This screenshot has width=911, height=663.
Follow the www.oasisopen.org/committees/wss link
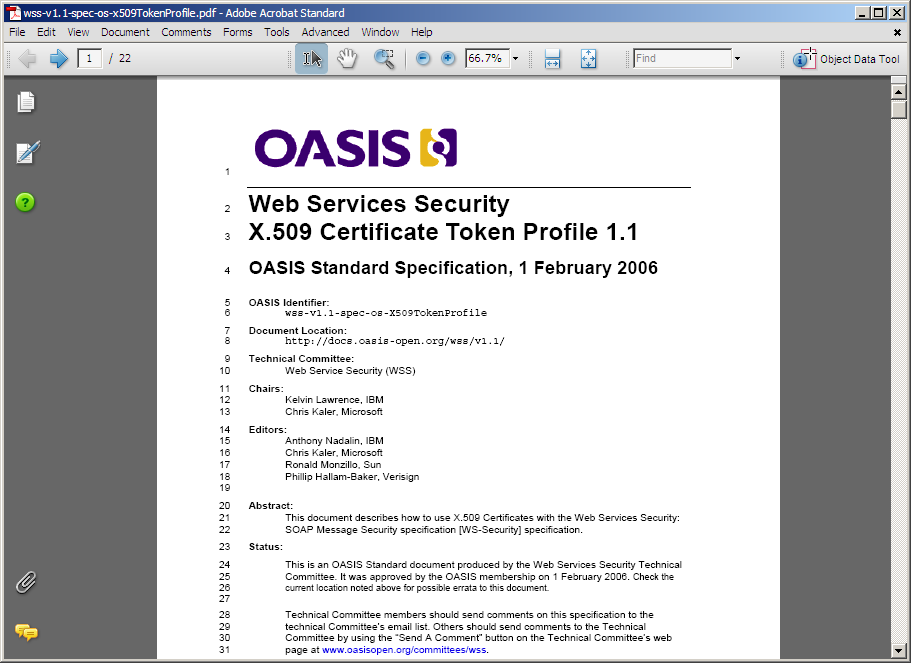(x=404, y=650)
